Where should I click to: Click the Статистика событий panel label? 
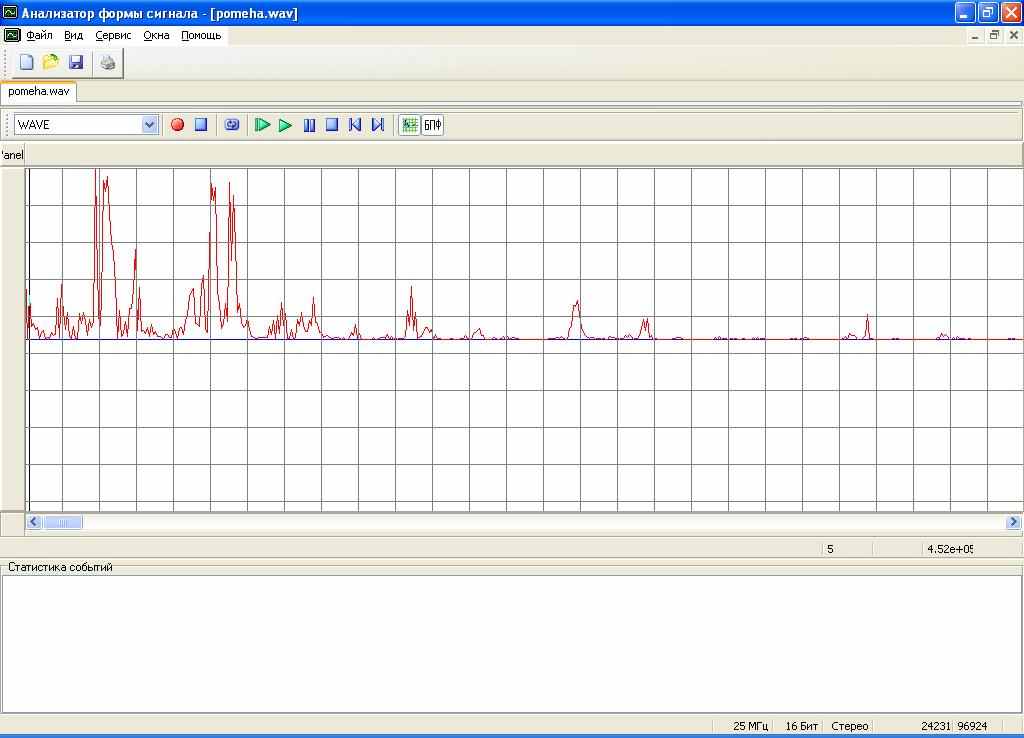pos(60,567)
